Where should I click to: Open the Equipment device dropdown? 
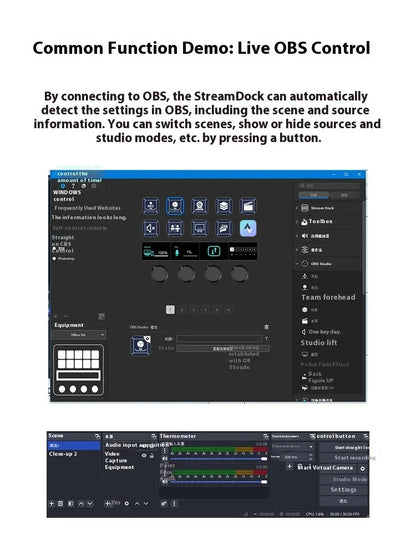coord(79,334)
